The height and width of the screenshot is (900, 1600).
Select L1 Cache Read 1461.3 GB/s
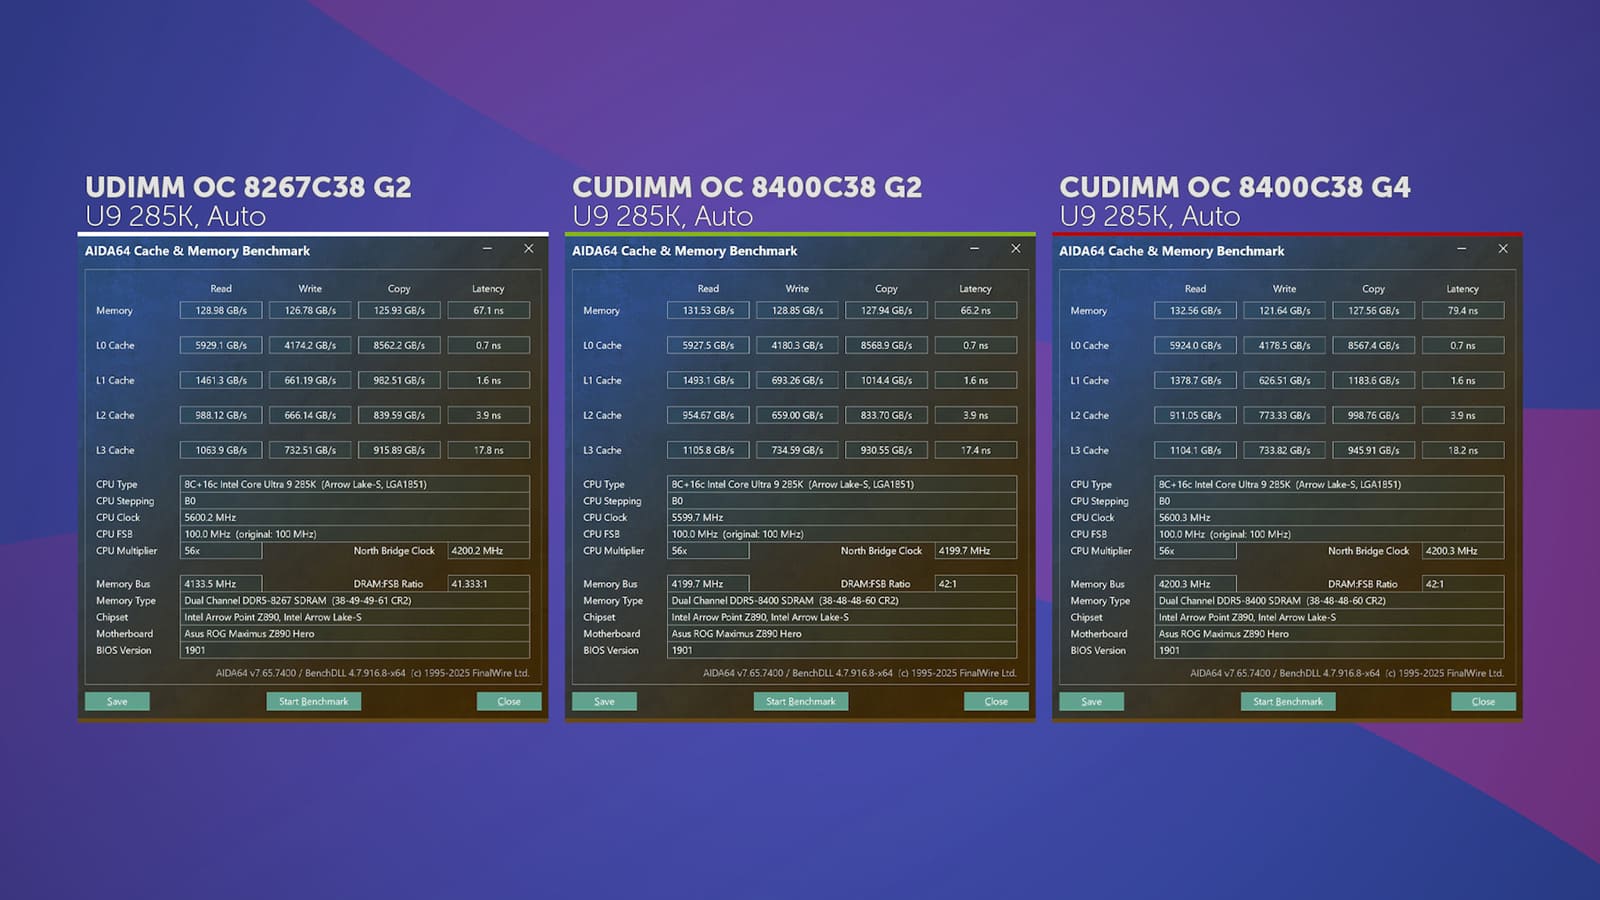pos(221,380)
